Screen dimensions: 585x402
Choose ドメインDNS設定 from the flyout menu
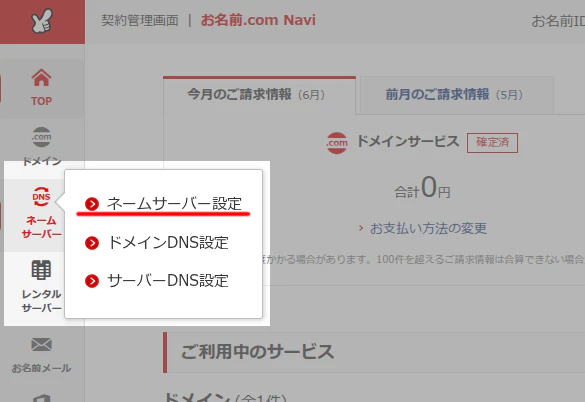[x=168, y=243]
